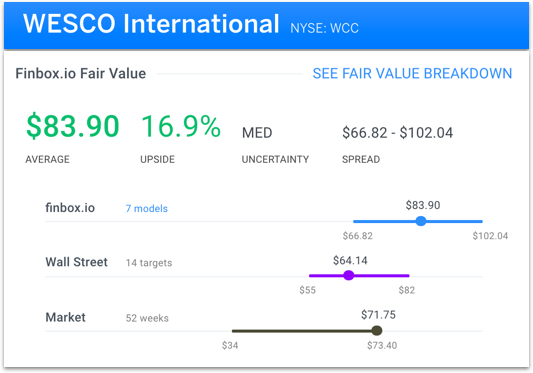
Task: Click the $66.82 - $102.04 spread value
Action: click(397, 133)
